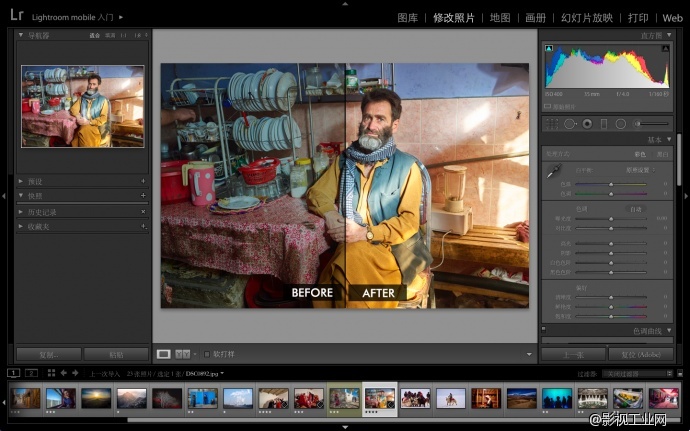
Task: Select the Crop Overlay tool
Action: 552,123
